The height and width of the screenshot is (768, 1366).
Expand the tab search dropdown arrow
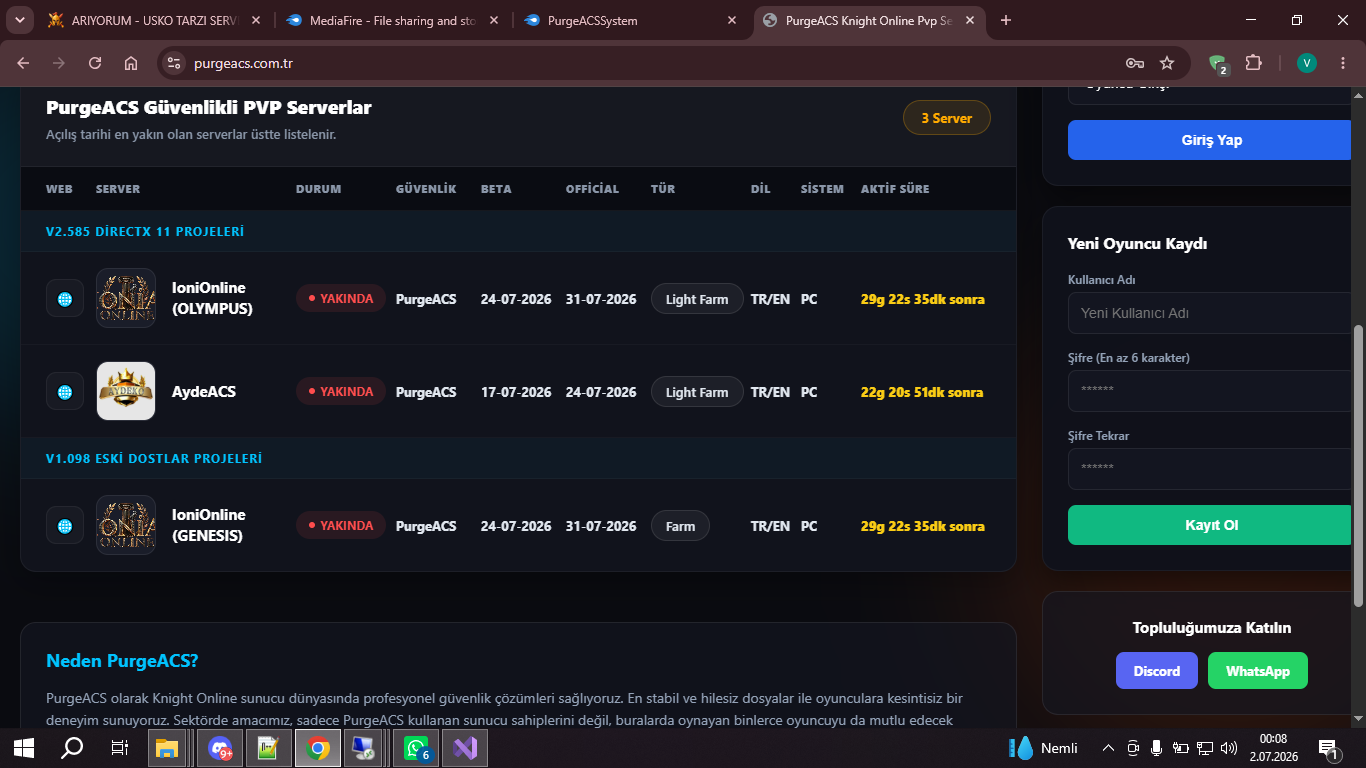[19, 20]
